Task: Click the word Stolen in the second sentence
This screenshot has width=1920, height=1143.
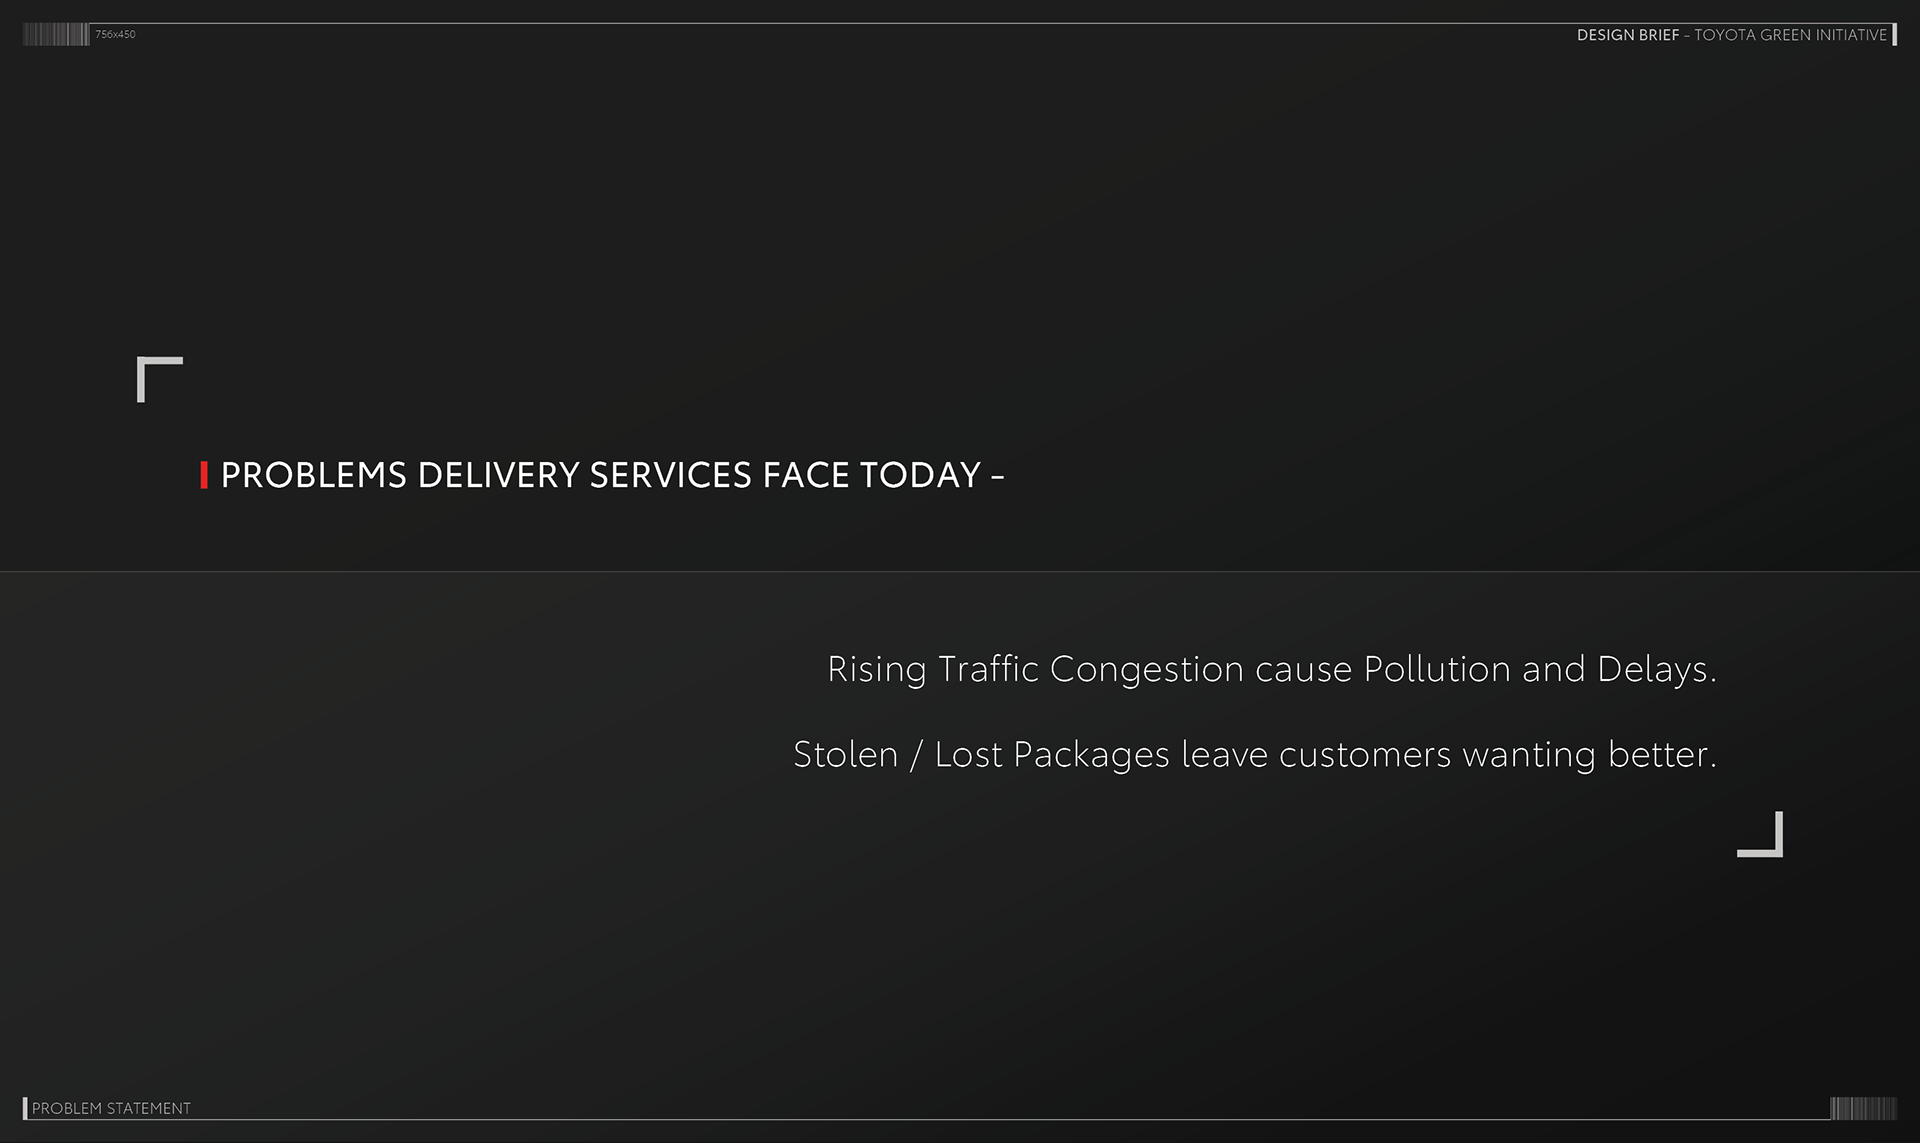Action: 845,755
